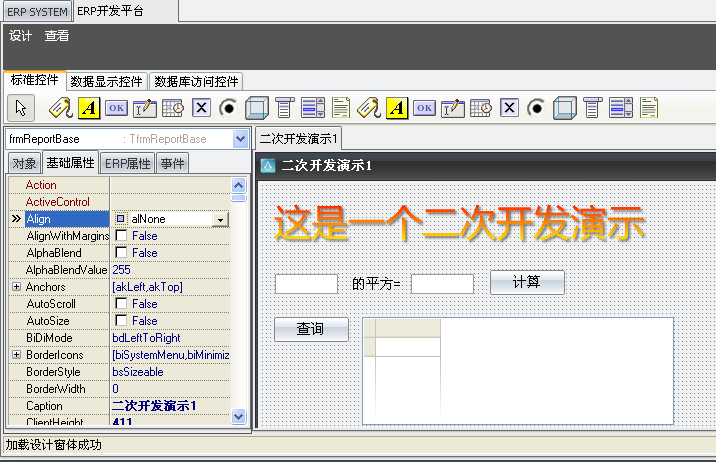Click the result box right of 的平方=
Screen dimensions: 716x462
pyautogui.click(x=442, y=284)
